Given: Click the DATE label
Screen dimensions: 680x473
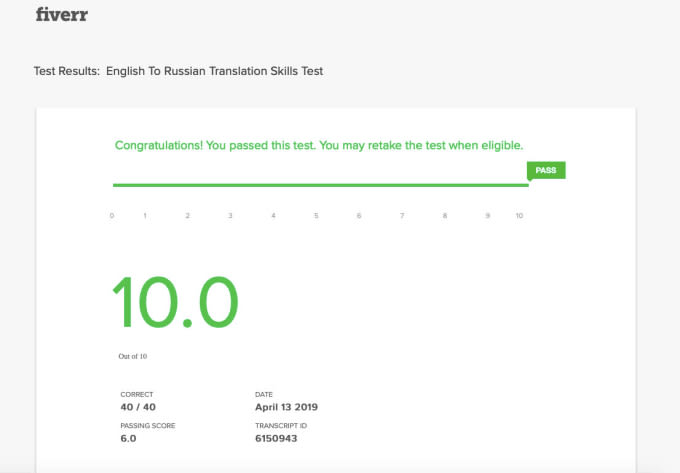Looking at the screenshot, I should click(x=264, y=395).
